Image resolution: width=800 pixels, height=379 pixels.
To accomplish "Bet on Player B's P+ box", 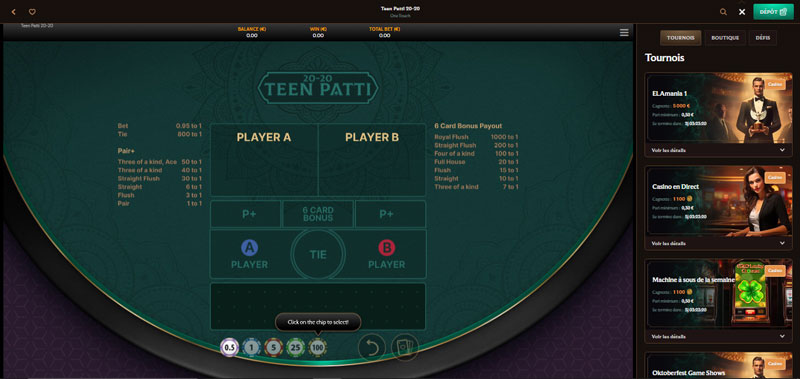I will click(x=390, y=214).
